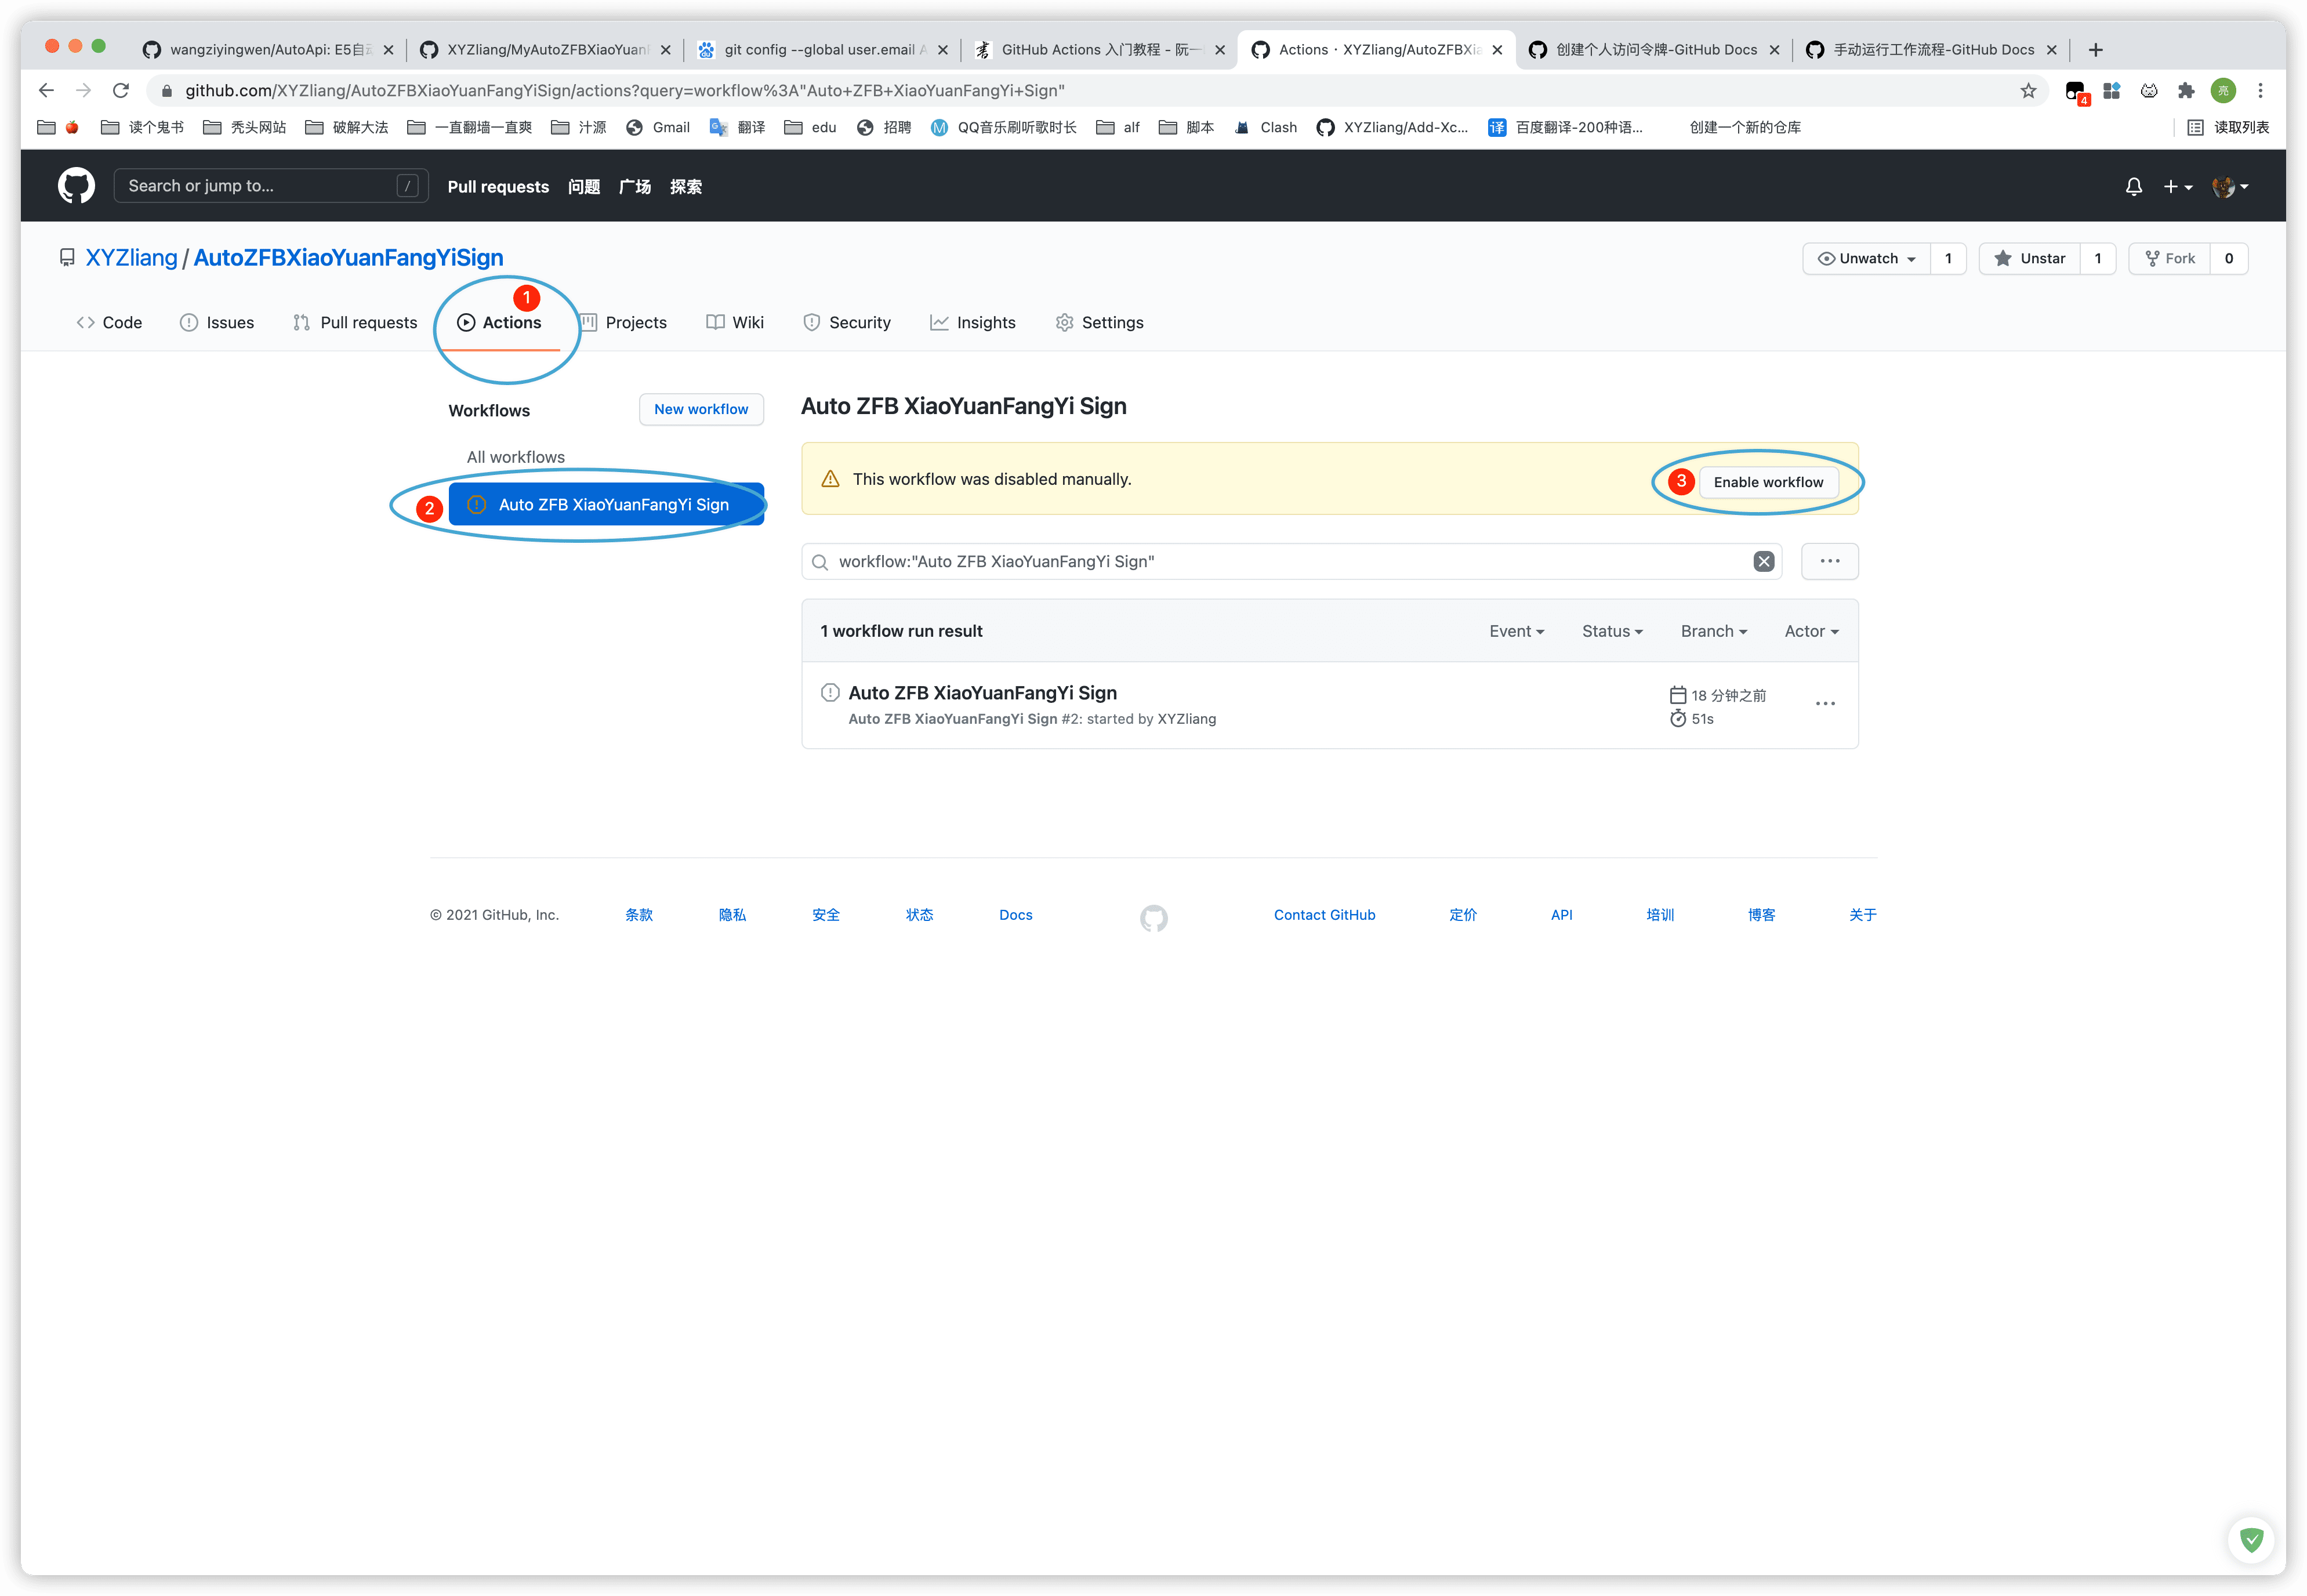2307x1596 pixels.
Task: Toggle the Unwatch button for repository
Action: pyautogui.click(x=1866, y=259)
